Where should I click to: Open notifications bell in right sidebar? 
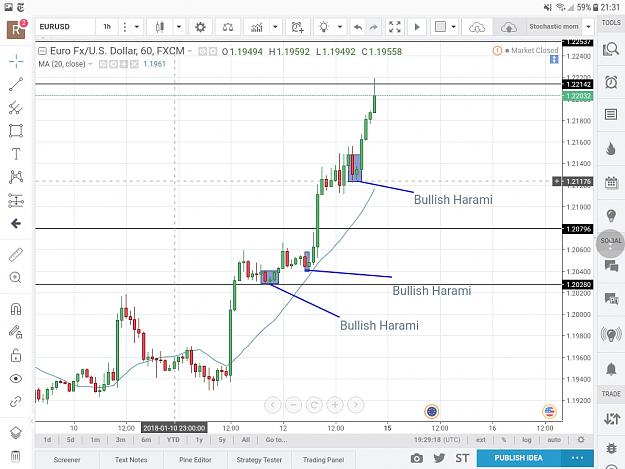pos(611,369)
